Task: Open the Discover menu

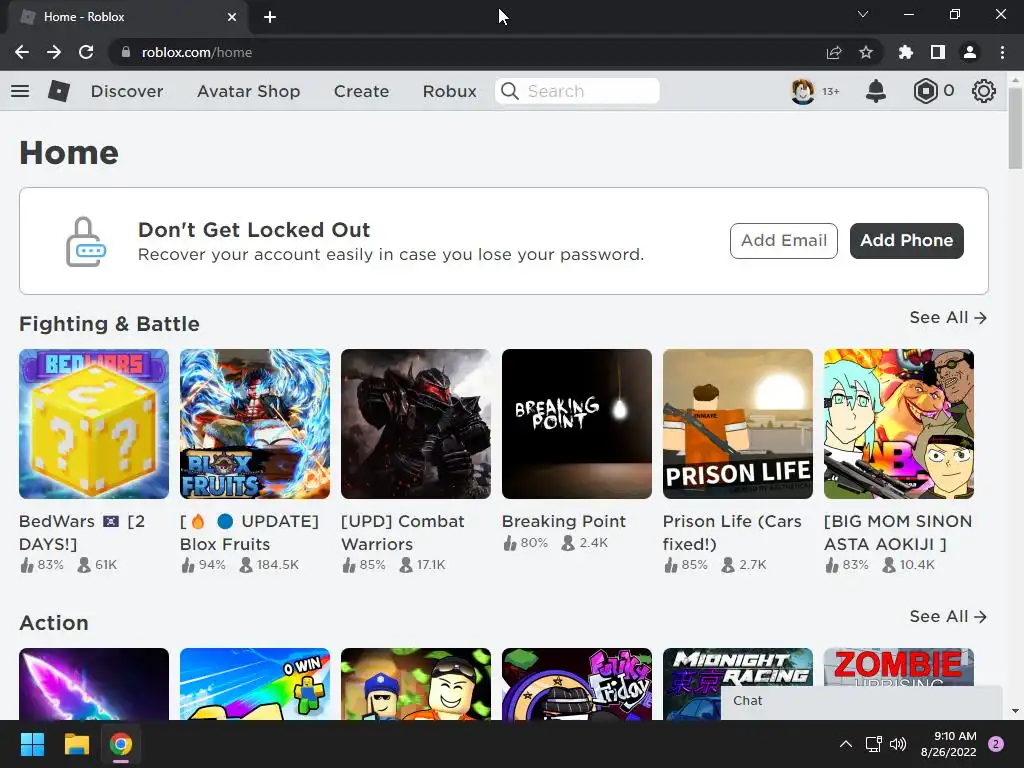Action: tap(127, 91)
